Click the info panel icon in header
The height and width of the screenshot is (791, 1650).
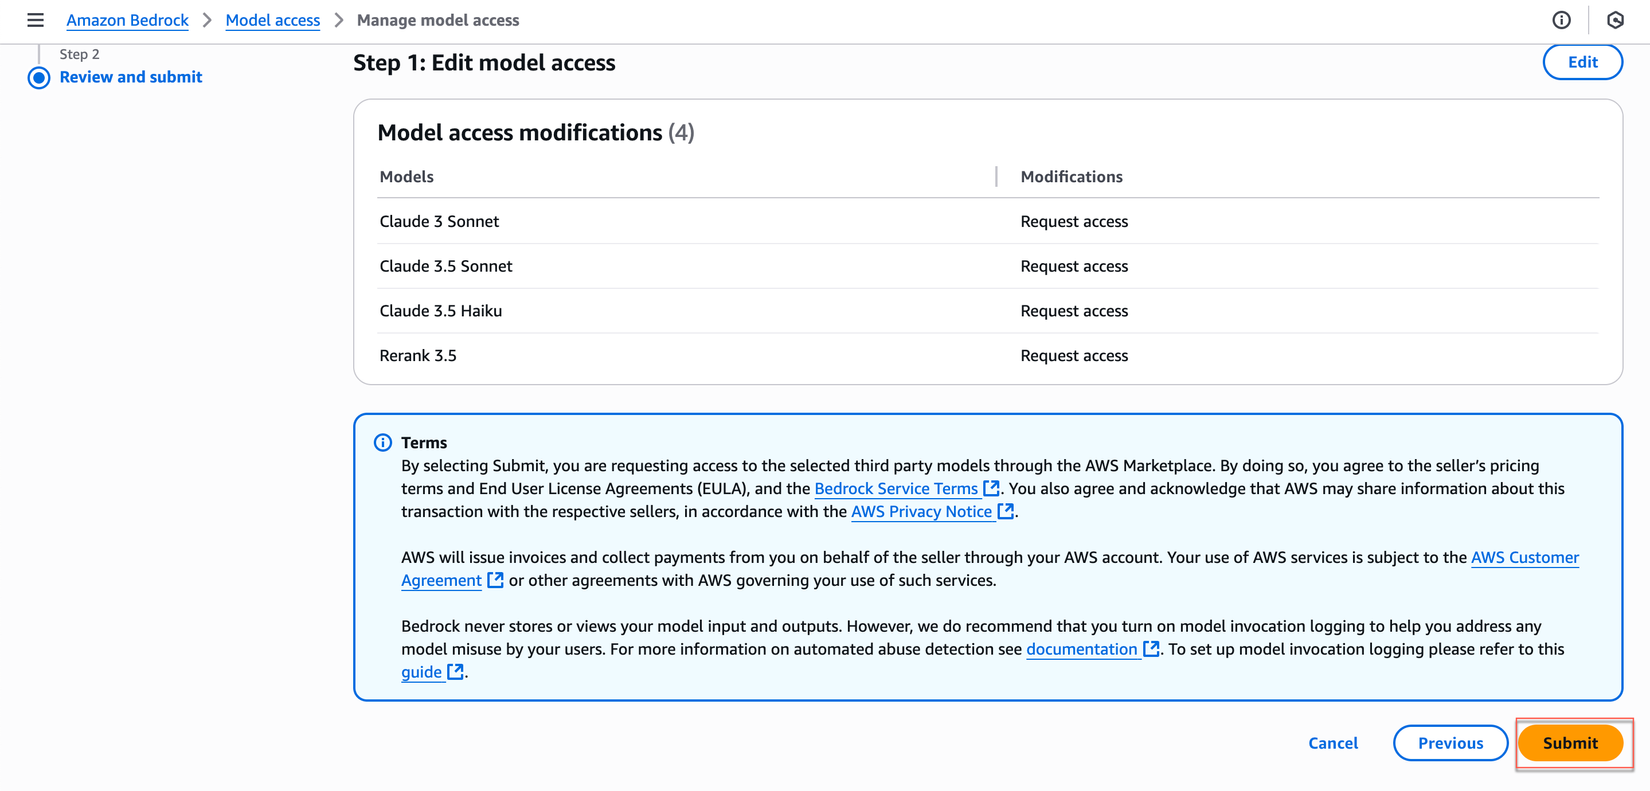(1561, 20)
